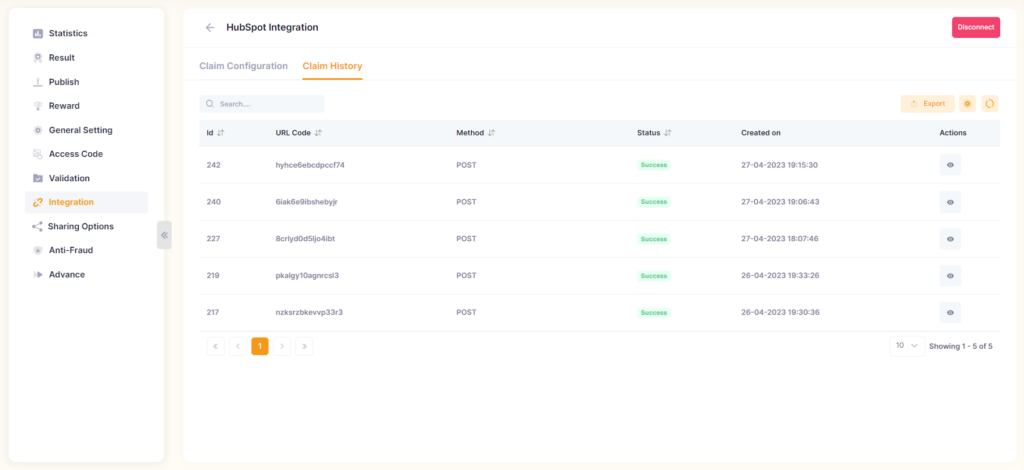Viewport: 1024px width, 470px height.
Task: Click URL code pkalgy10agnrcsl3
Action: [307, 276]
